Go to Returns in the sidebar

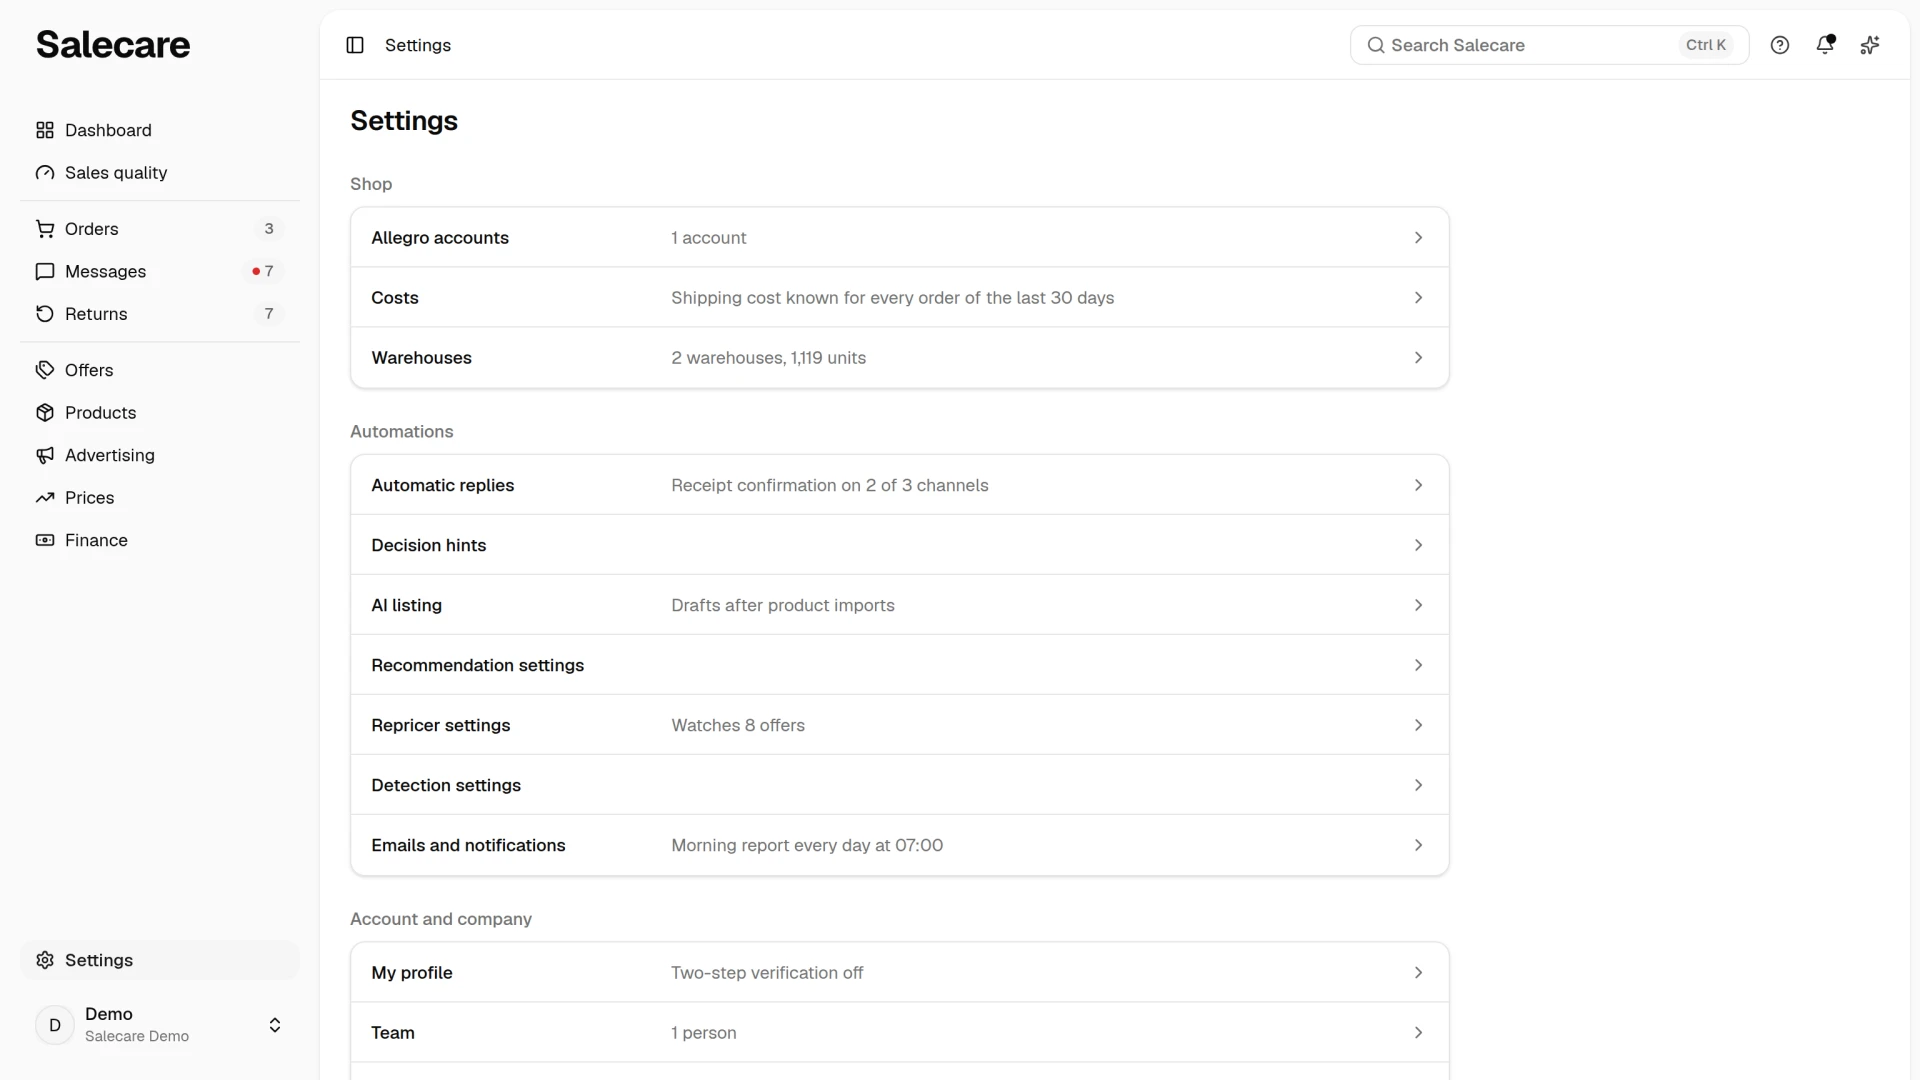click(x=160, y=314)
